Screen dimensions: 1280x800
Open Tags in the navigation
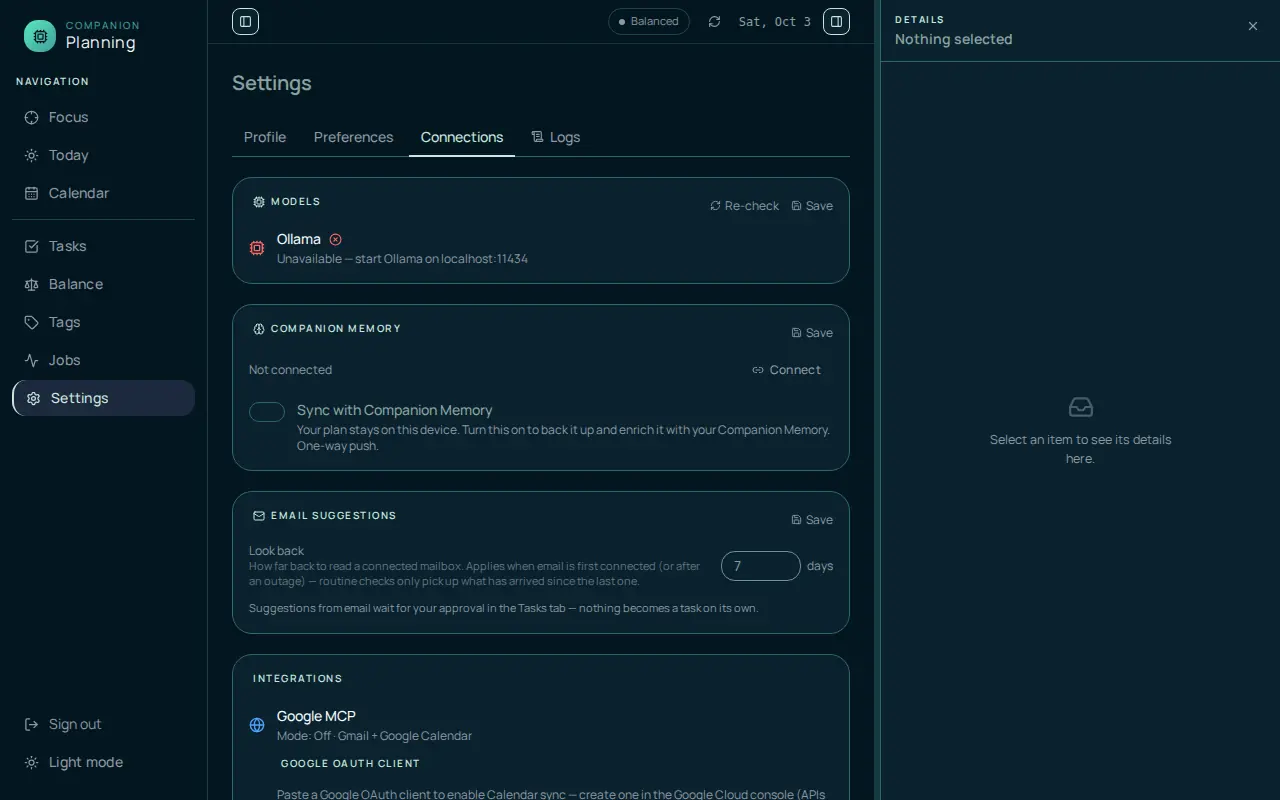(103, 322)
